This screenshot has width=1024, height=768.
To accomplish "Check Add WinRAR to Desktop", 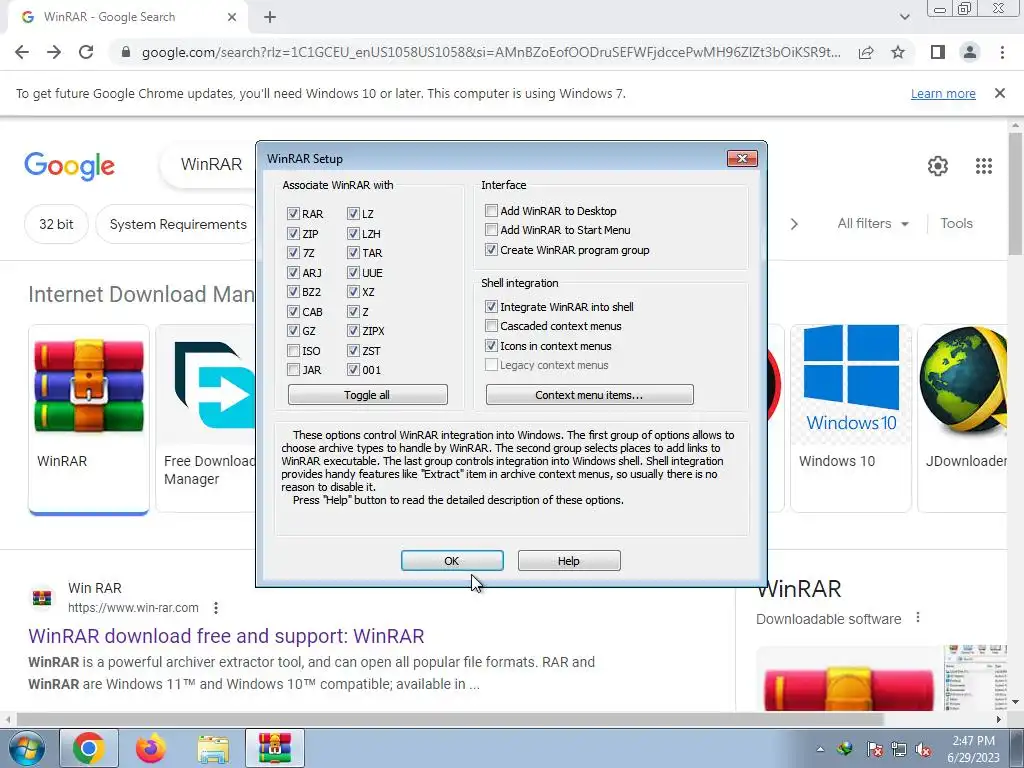I will click(491, 210).
